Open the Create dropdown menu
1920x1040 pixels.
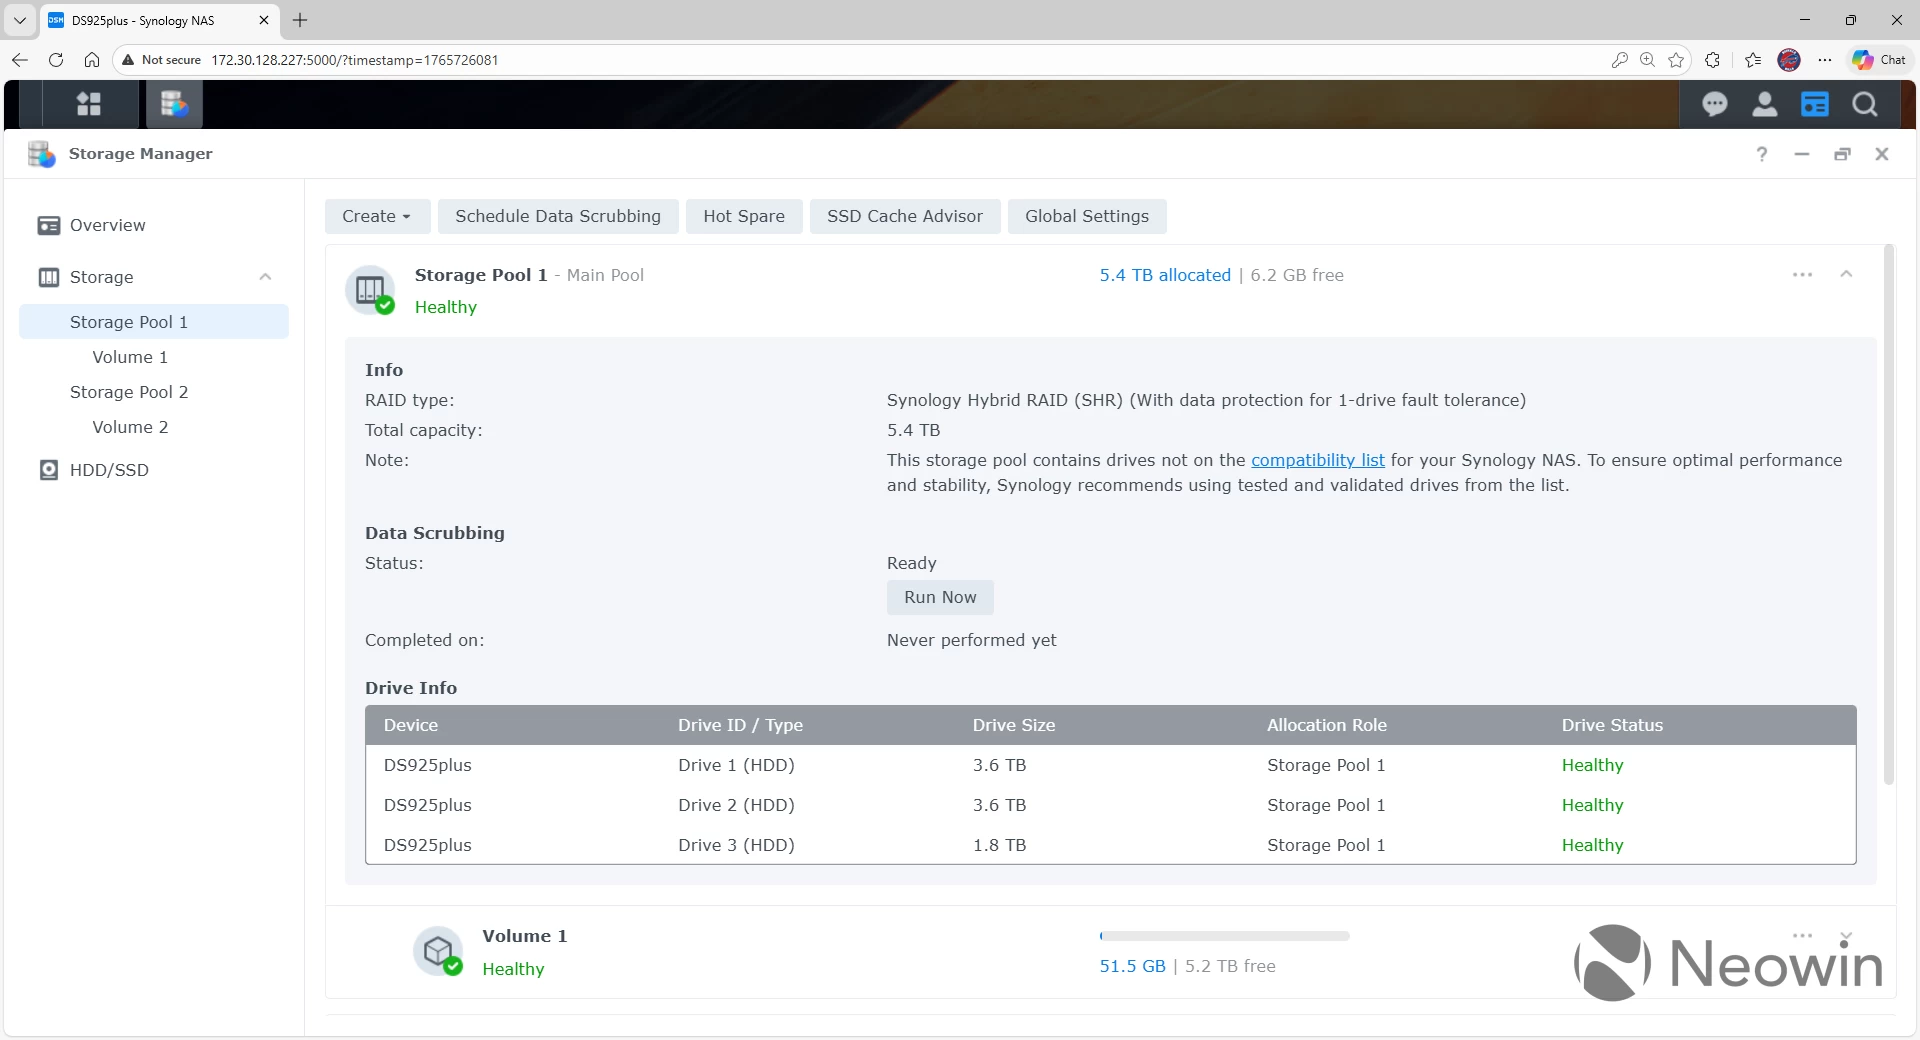click(377, 216)
